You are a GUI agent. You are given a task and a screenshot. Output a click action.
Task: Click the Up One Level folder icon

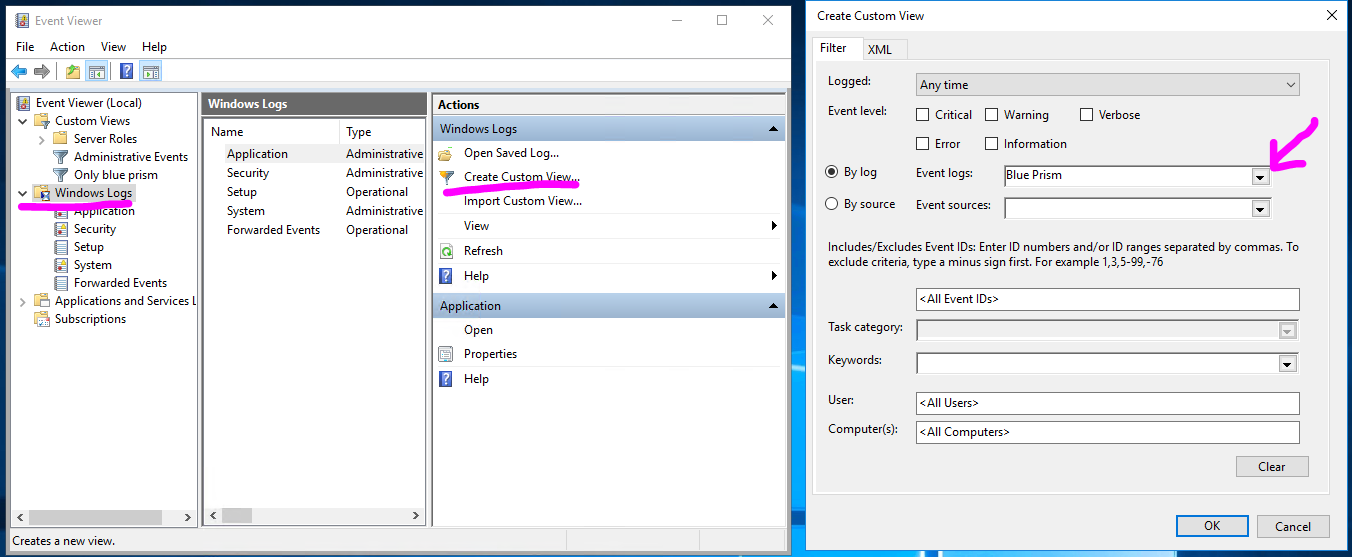[73, 71]
